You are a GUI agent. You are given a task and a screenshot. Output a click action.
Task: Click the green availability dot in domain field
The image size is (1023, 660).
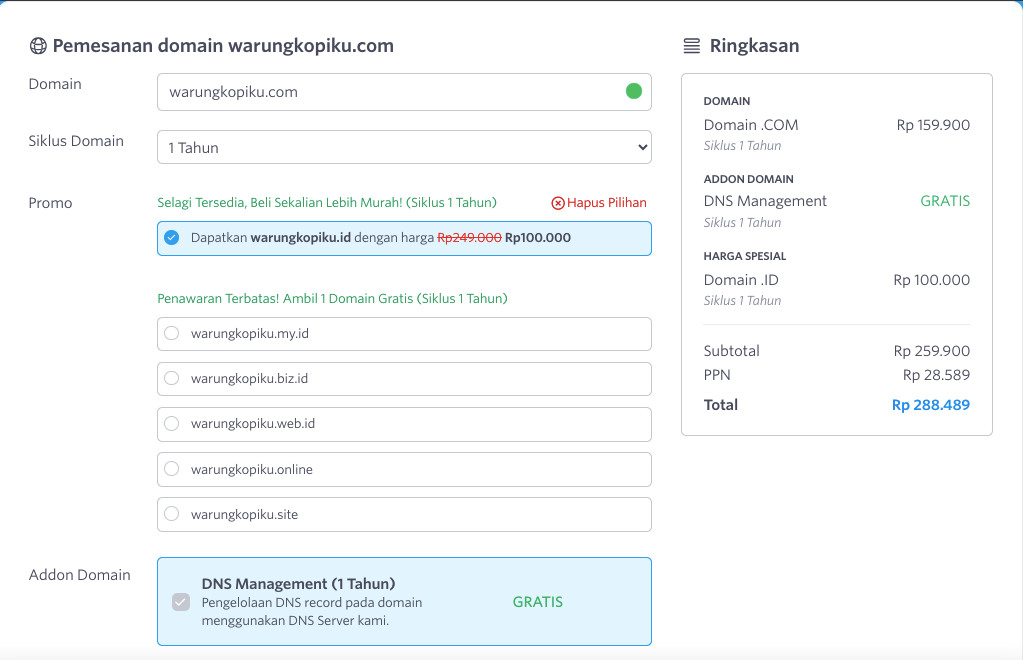coord(633,91)
